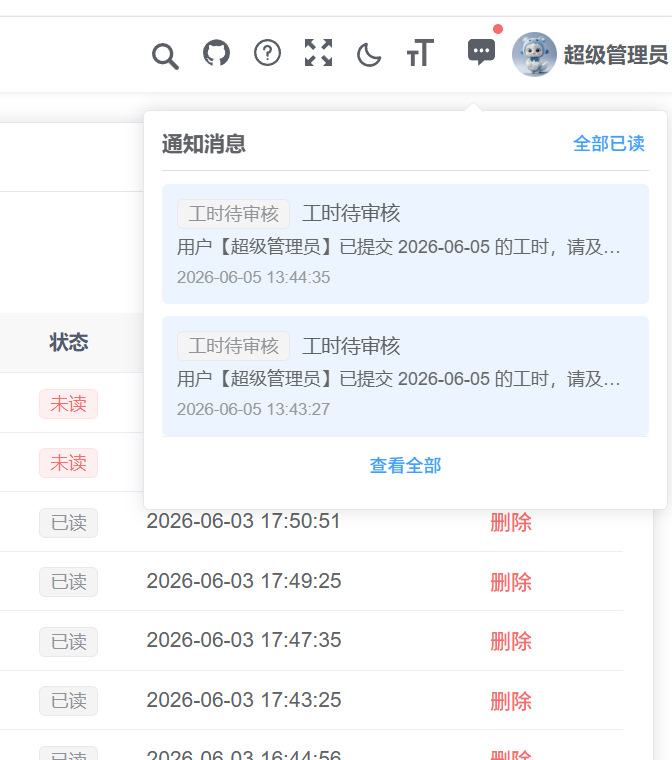This screenshot has height=760, width=672.
Task: Mark all notifications via 全部已读
Action: click(609, 143)
